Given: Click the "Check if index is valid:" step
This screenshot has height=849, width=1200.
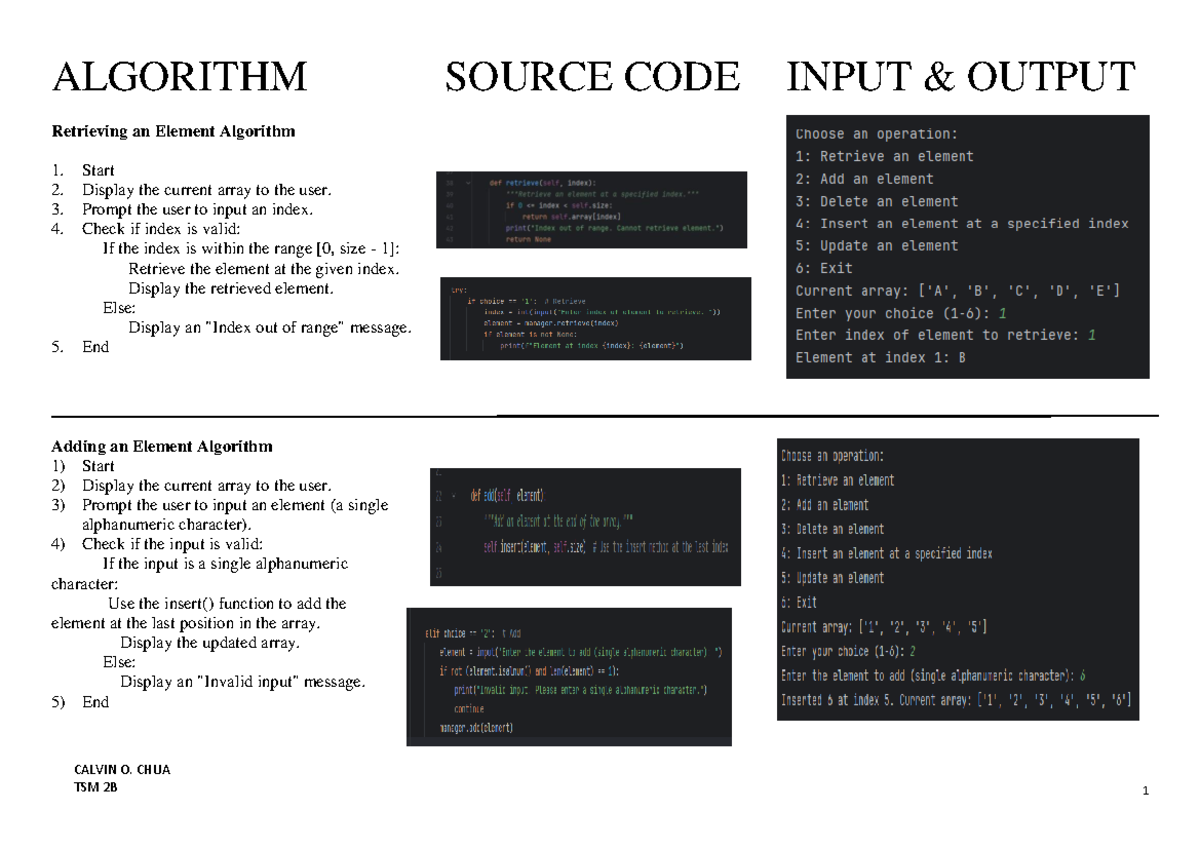Looking at the screenshot, I should (161, 229).
